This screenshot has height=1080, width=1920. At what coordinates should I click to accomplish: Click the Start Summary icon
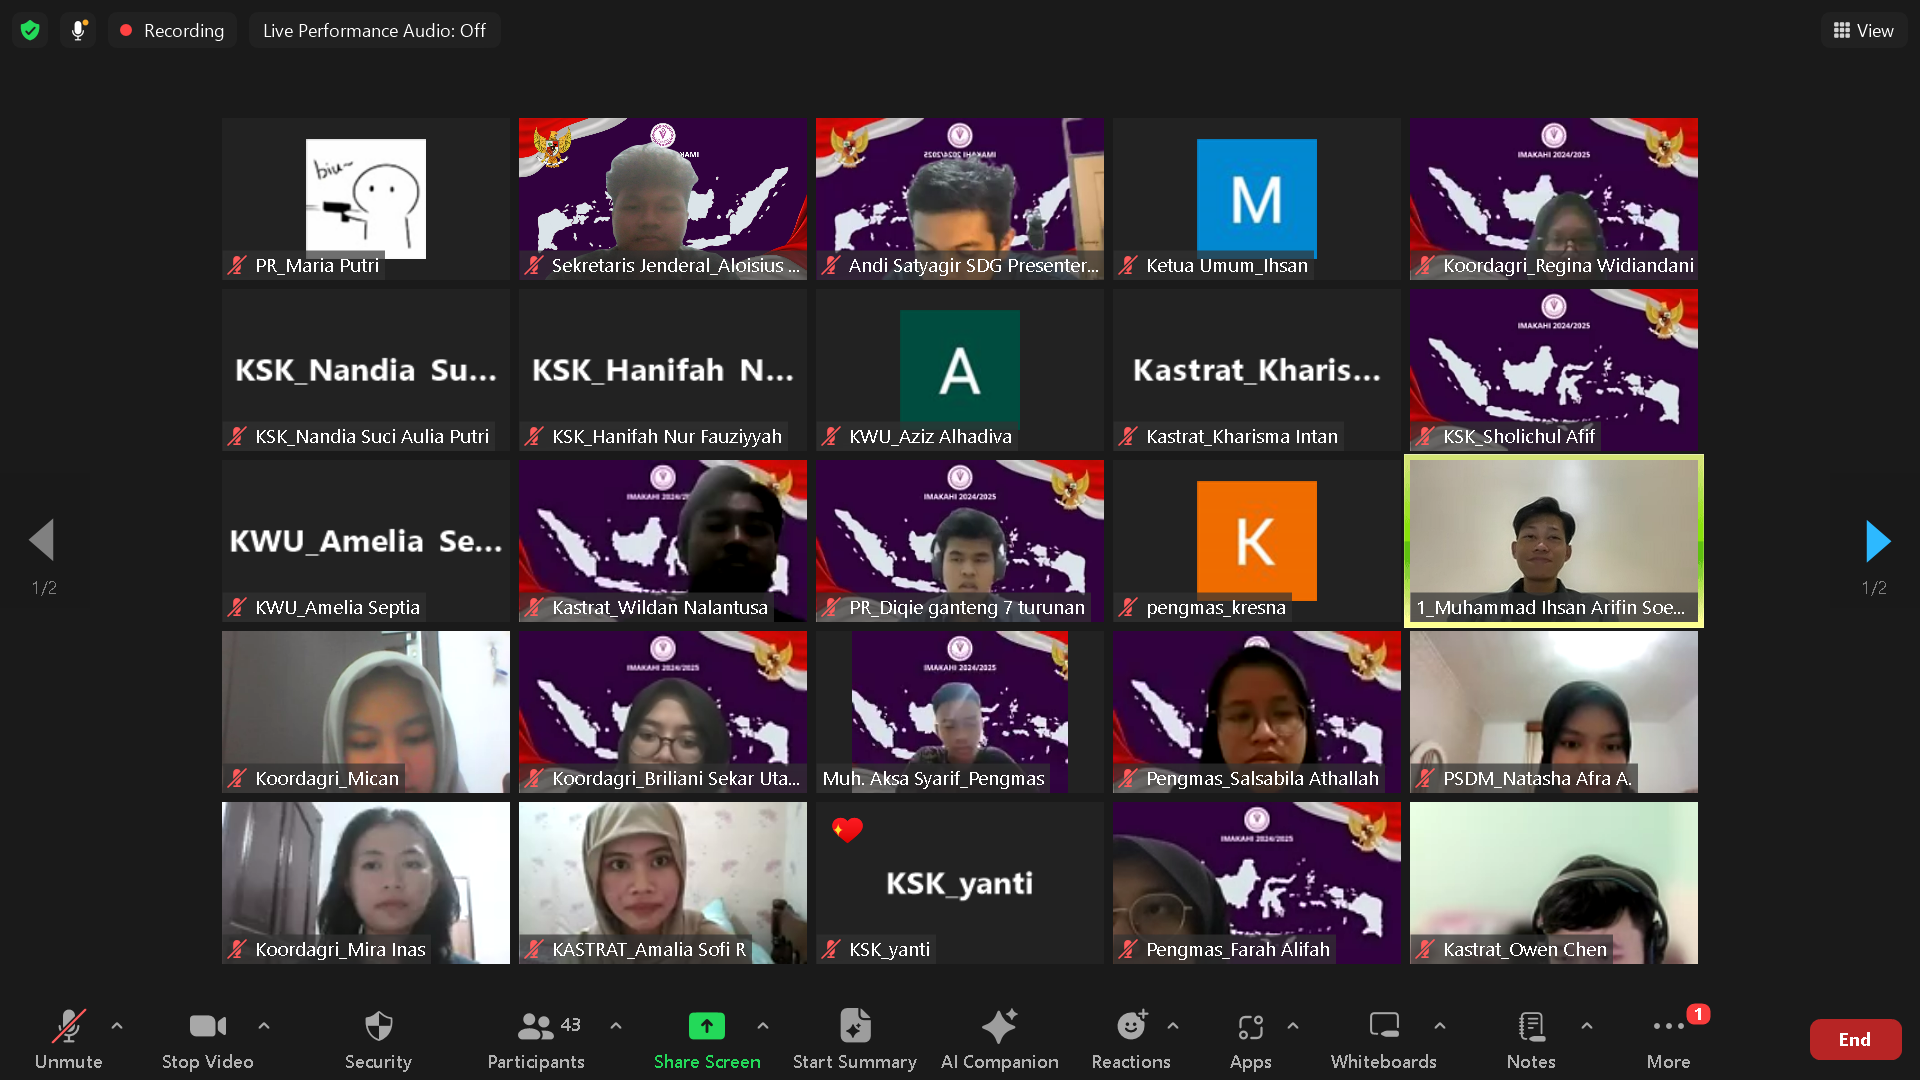pos(854,1027)
